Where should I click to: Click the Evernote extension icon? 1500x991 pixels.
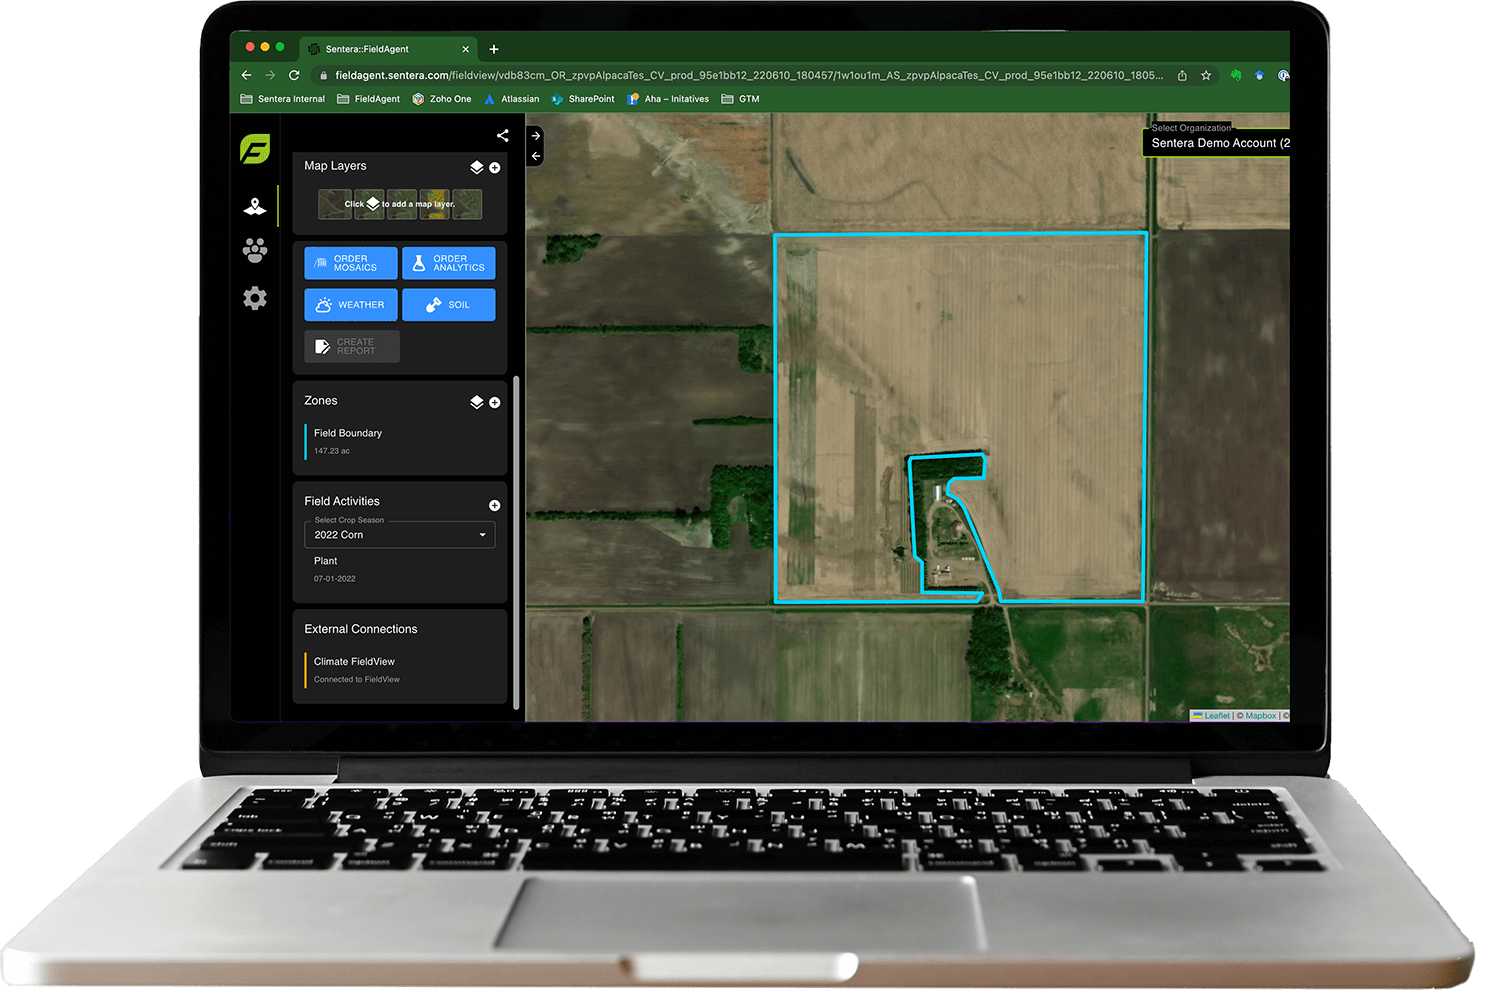click(1236, 75)
